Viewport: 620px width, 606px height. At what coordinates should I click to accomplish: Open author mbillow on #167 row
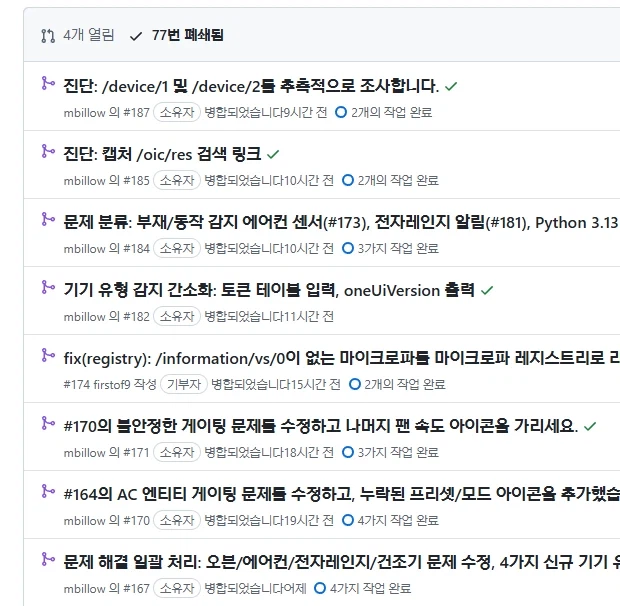pyautogui.click(x=85, y=589)
